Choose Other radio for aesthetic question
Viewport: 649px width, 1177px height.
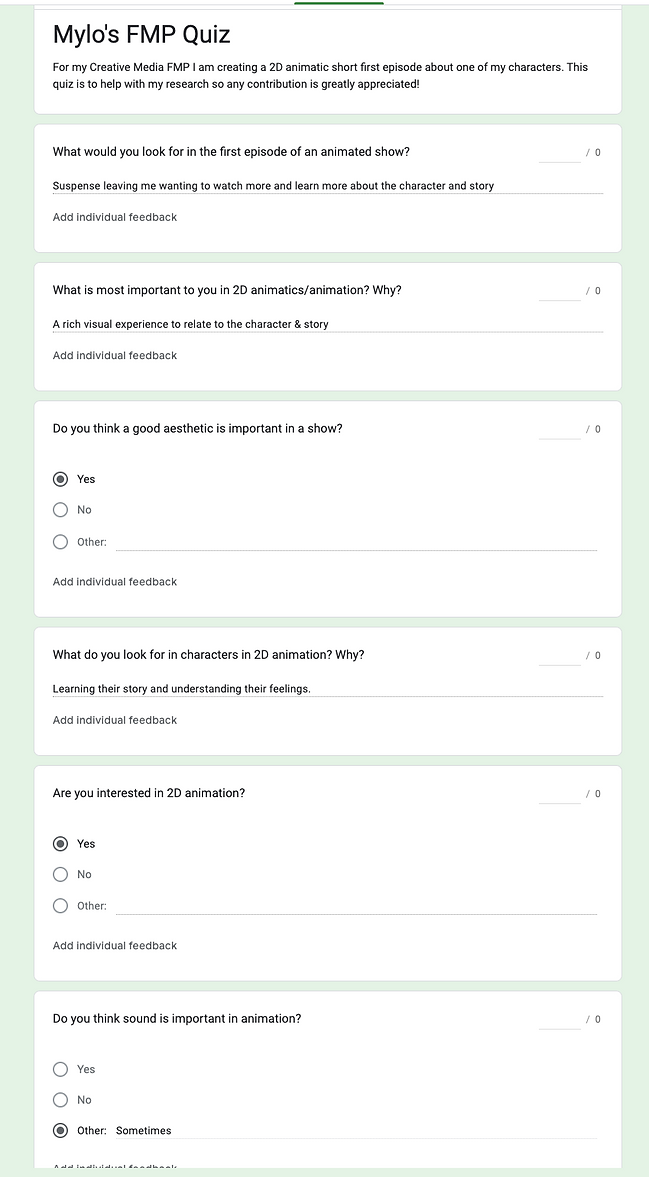coord(61,542)
